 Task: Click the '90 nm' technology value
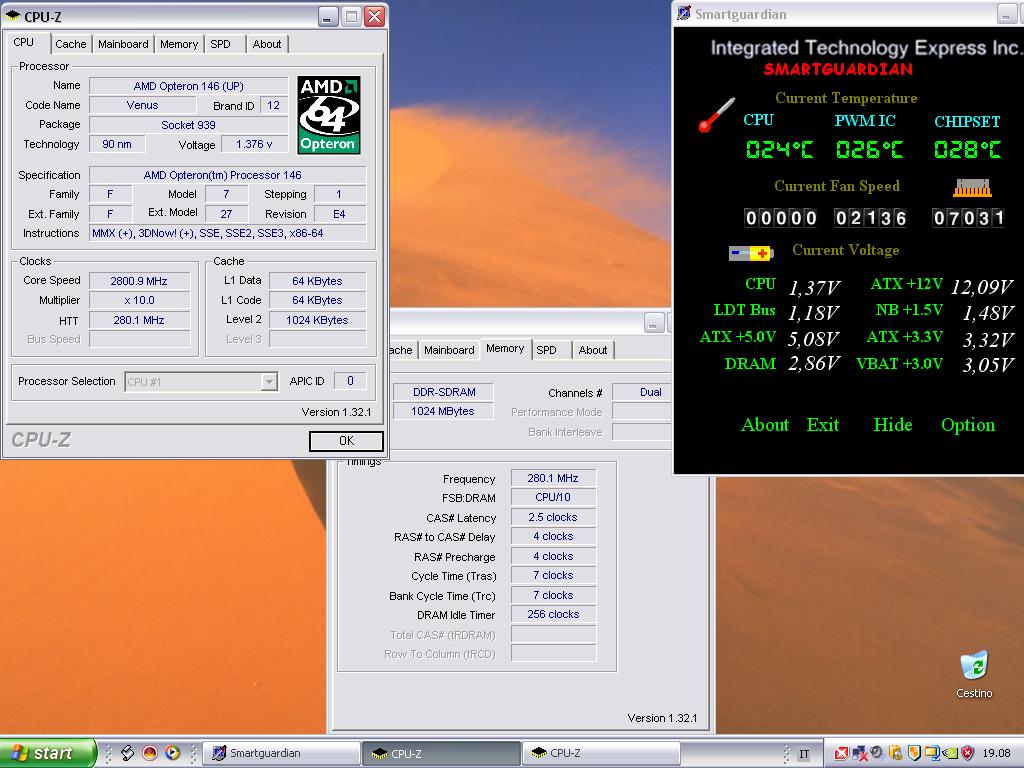[x=117, y=144]
